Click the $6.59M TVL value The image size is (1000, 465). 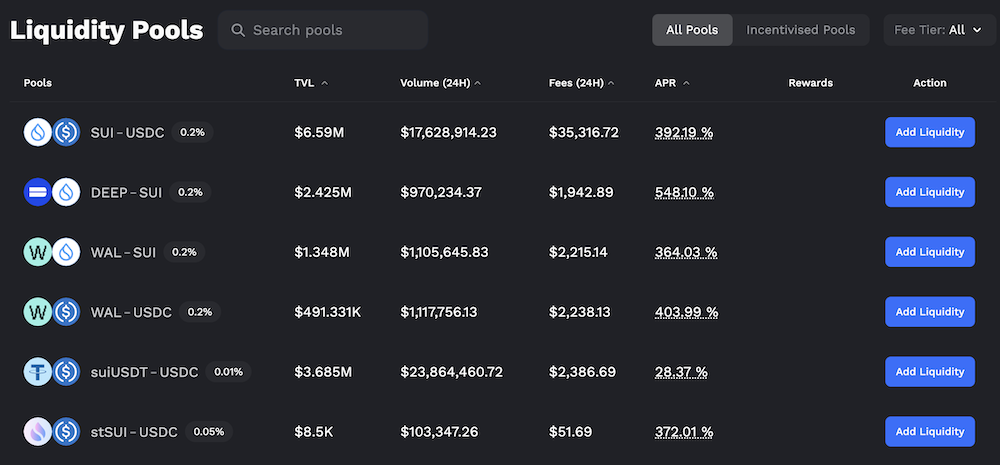click(x=319, y=133)
